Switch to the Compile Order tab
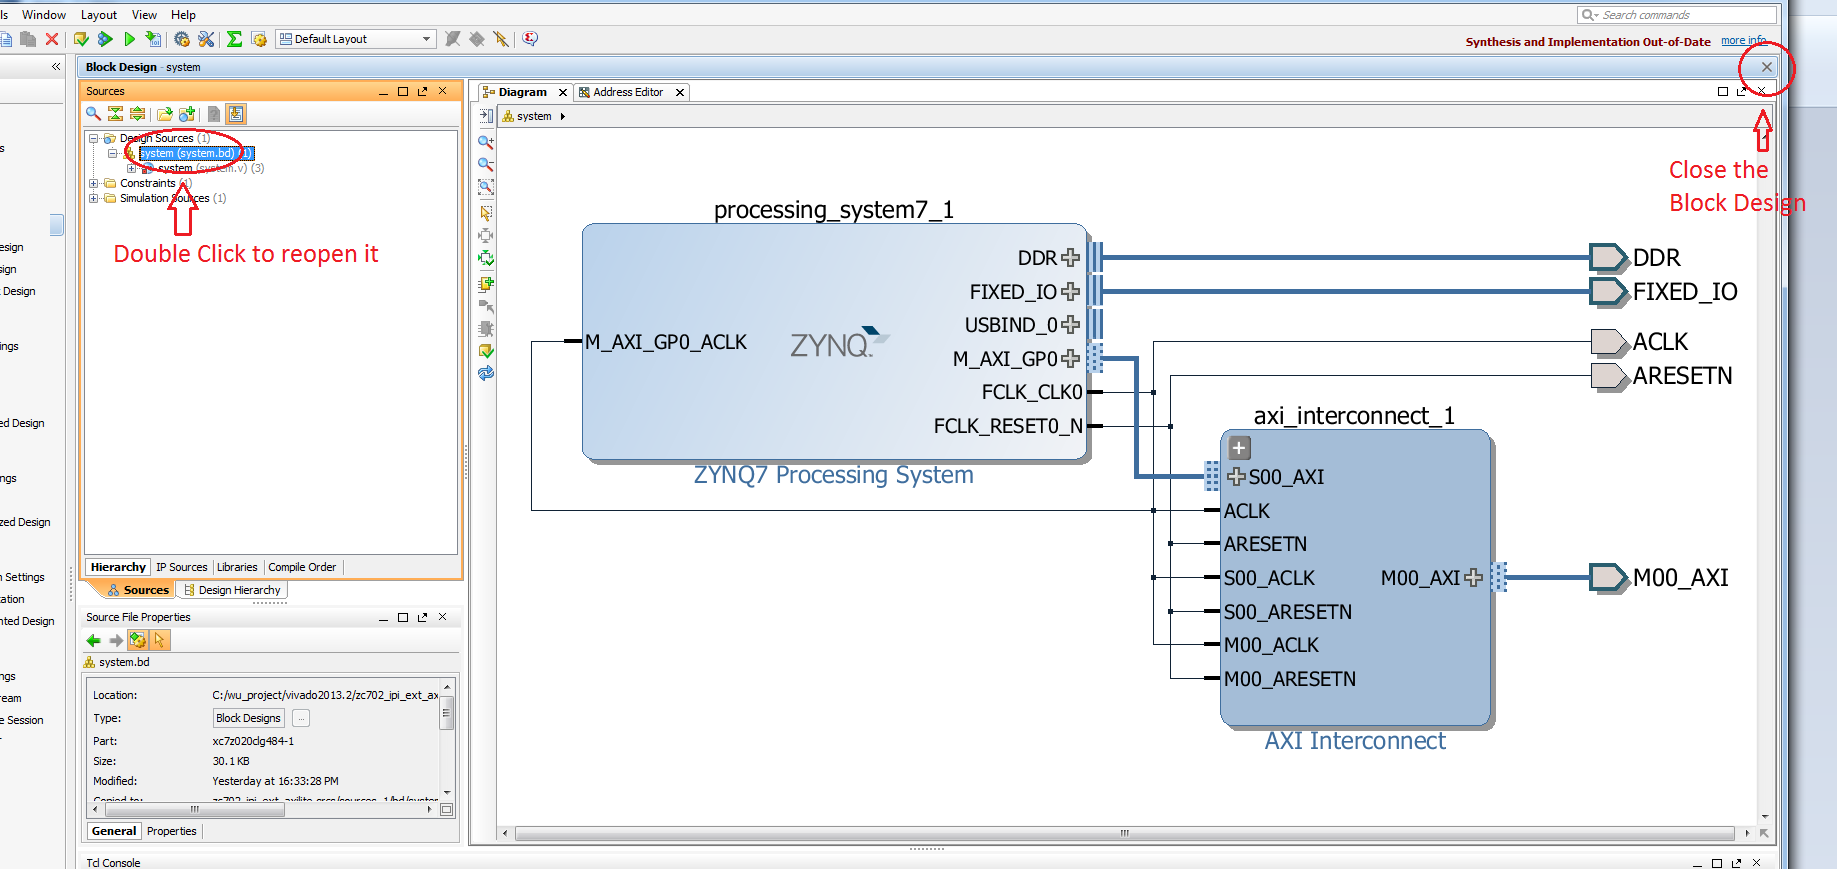The image size is (1837, 869). (302, 567)
